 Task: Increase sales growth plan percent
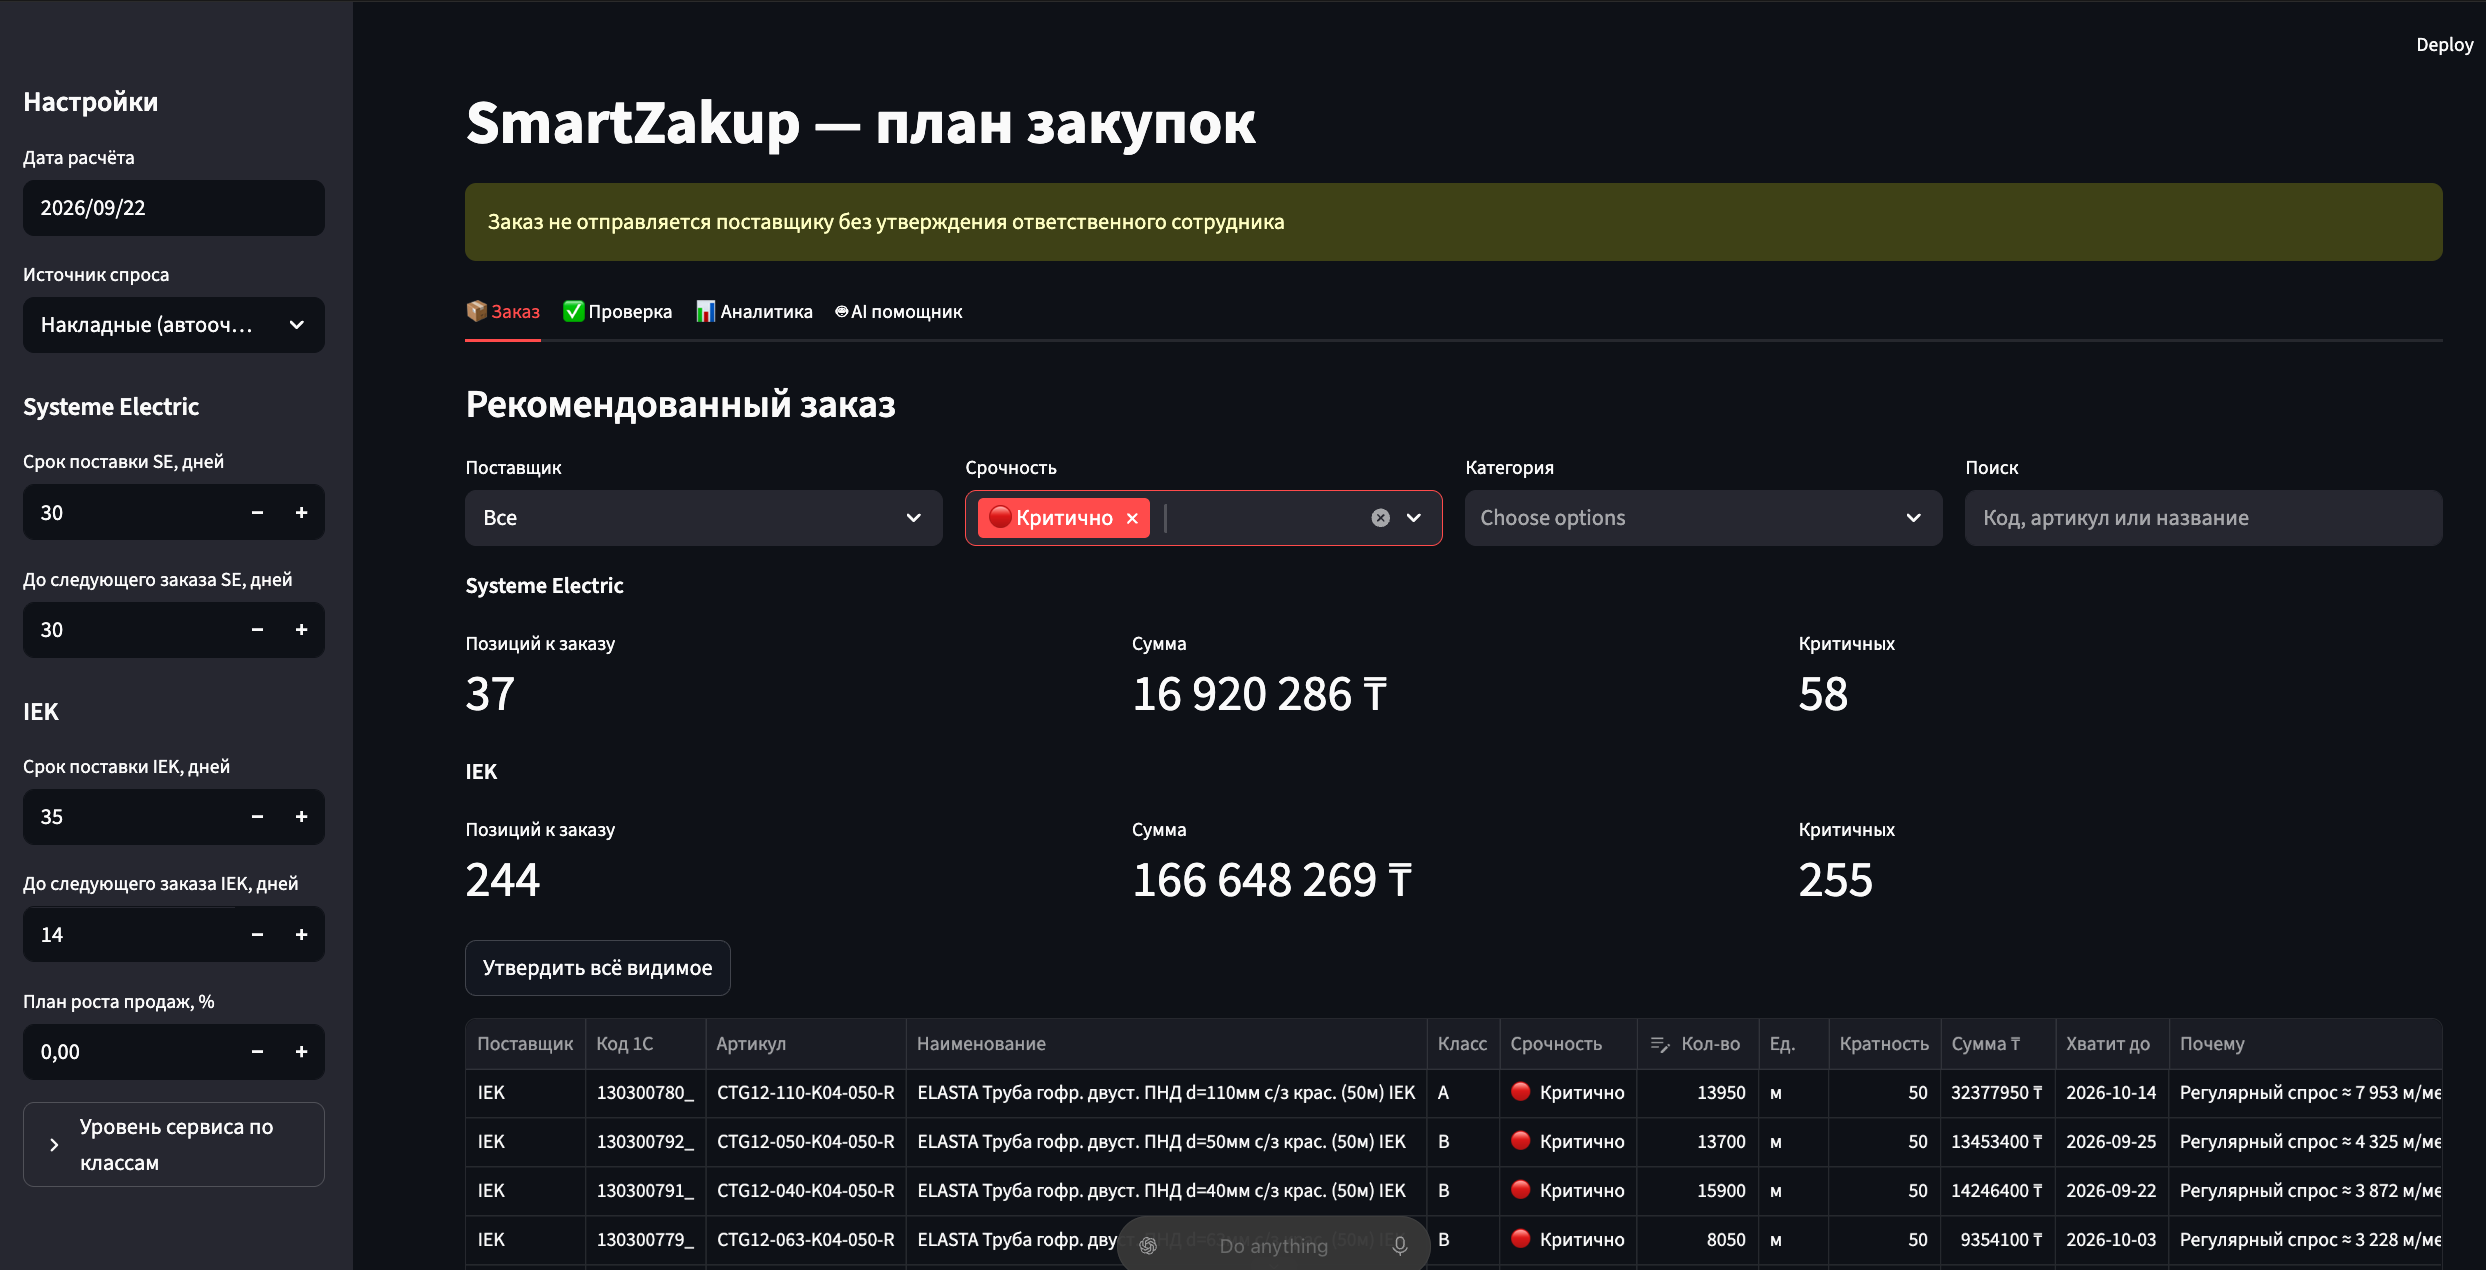click(x=301, y=1052)
